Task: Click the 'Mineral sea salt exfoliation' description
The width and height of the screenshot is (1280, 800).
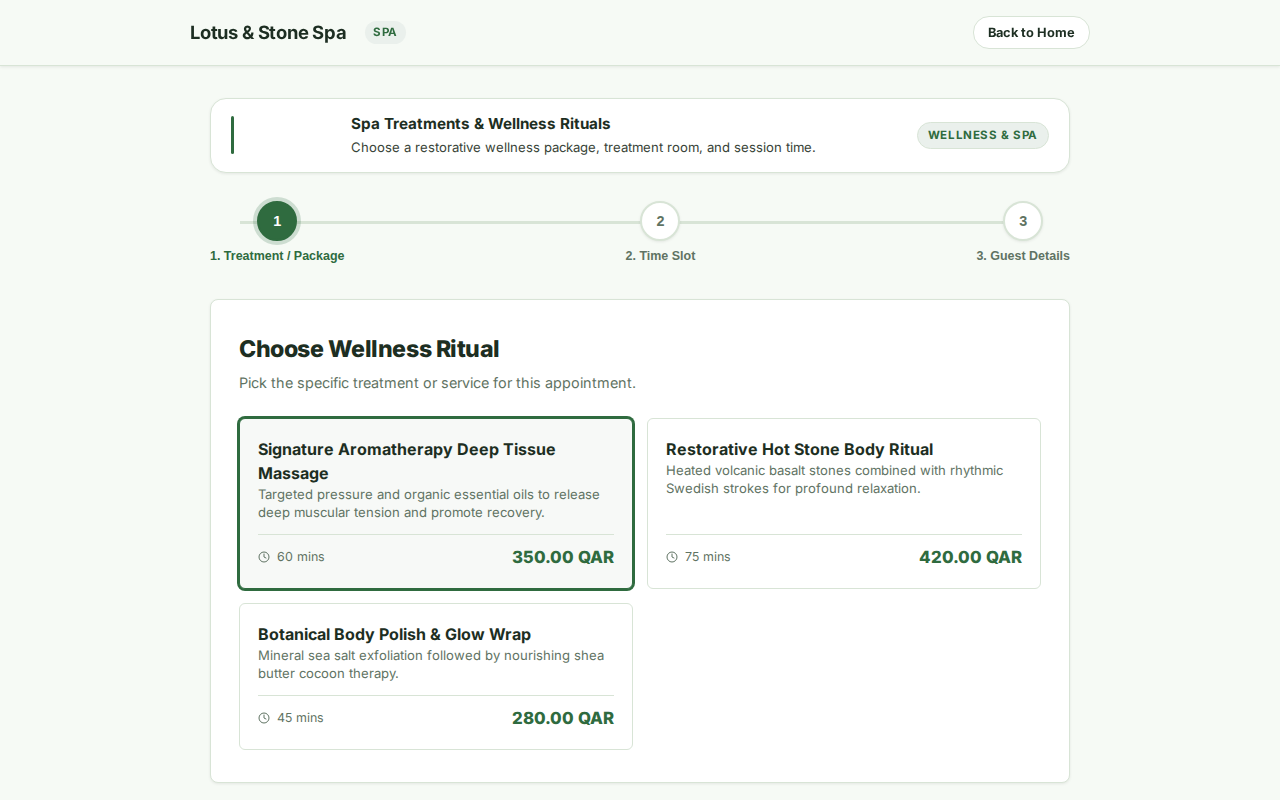Action: click(431, 664)
